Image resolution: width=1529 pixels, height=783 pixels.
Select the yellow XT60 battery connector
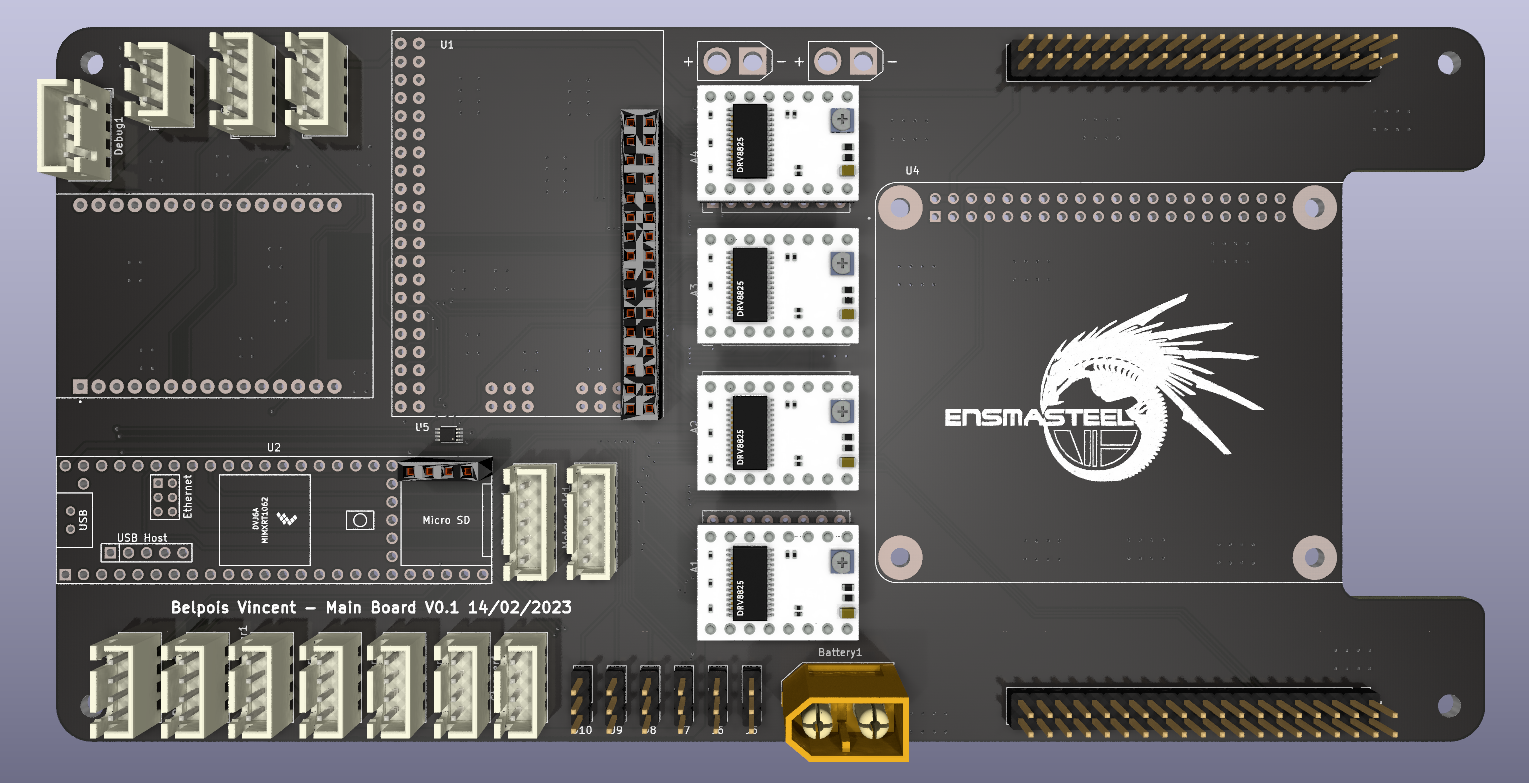click(x=848, y=713)
